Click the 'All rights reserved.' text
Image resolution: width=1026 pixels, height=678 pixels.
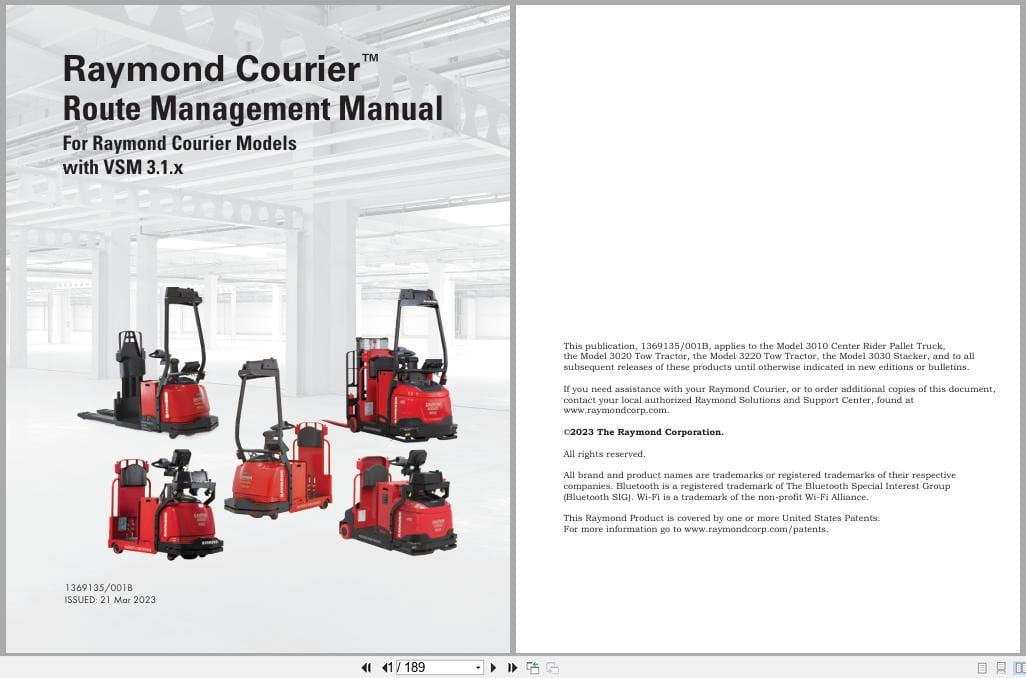point(604,454)
